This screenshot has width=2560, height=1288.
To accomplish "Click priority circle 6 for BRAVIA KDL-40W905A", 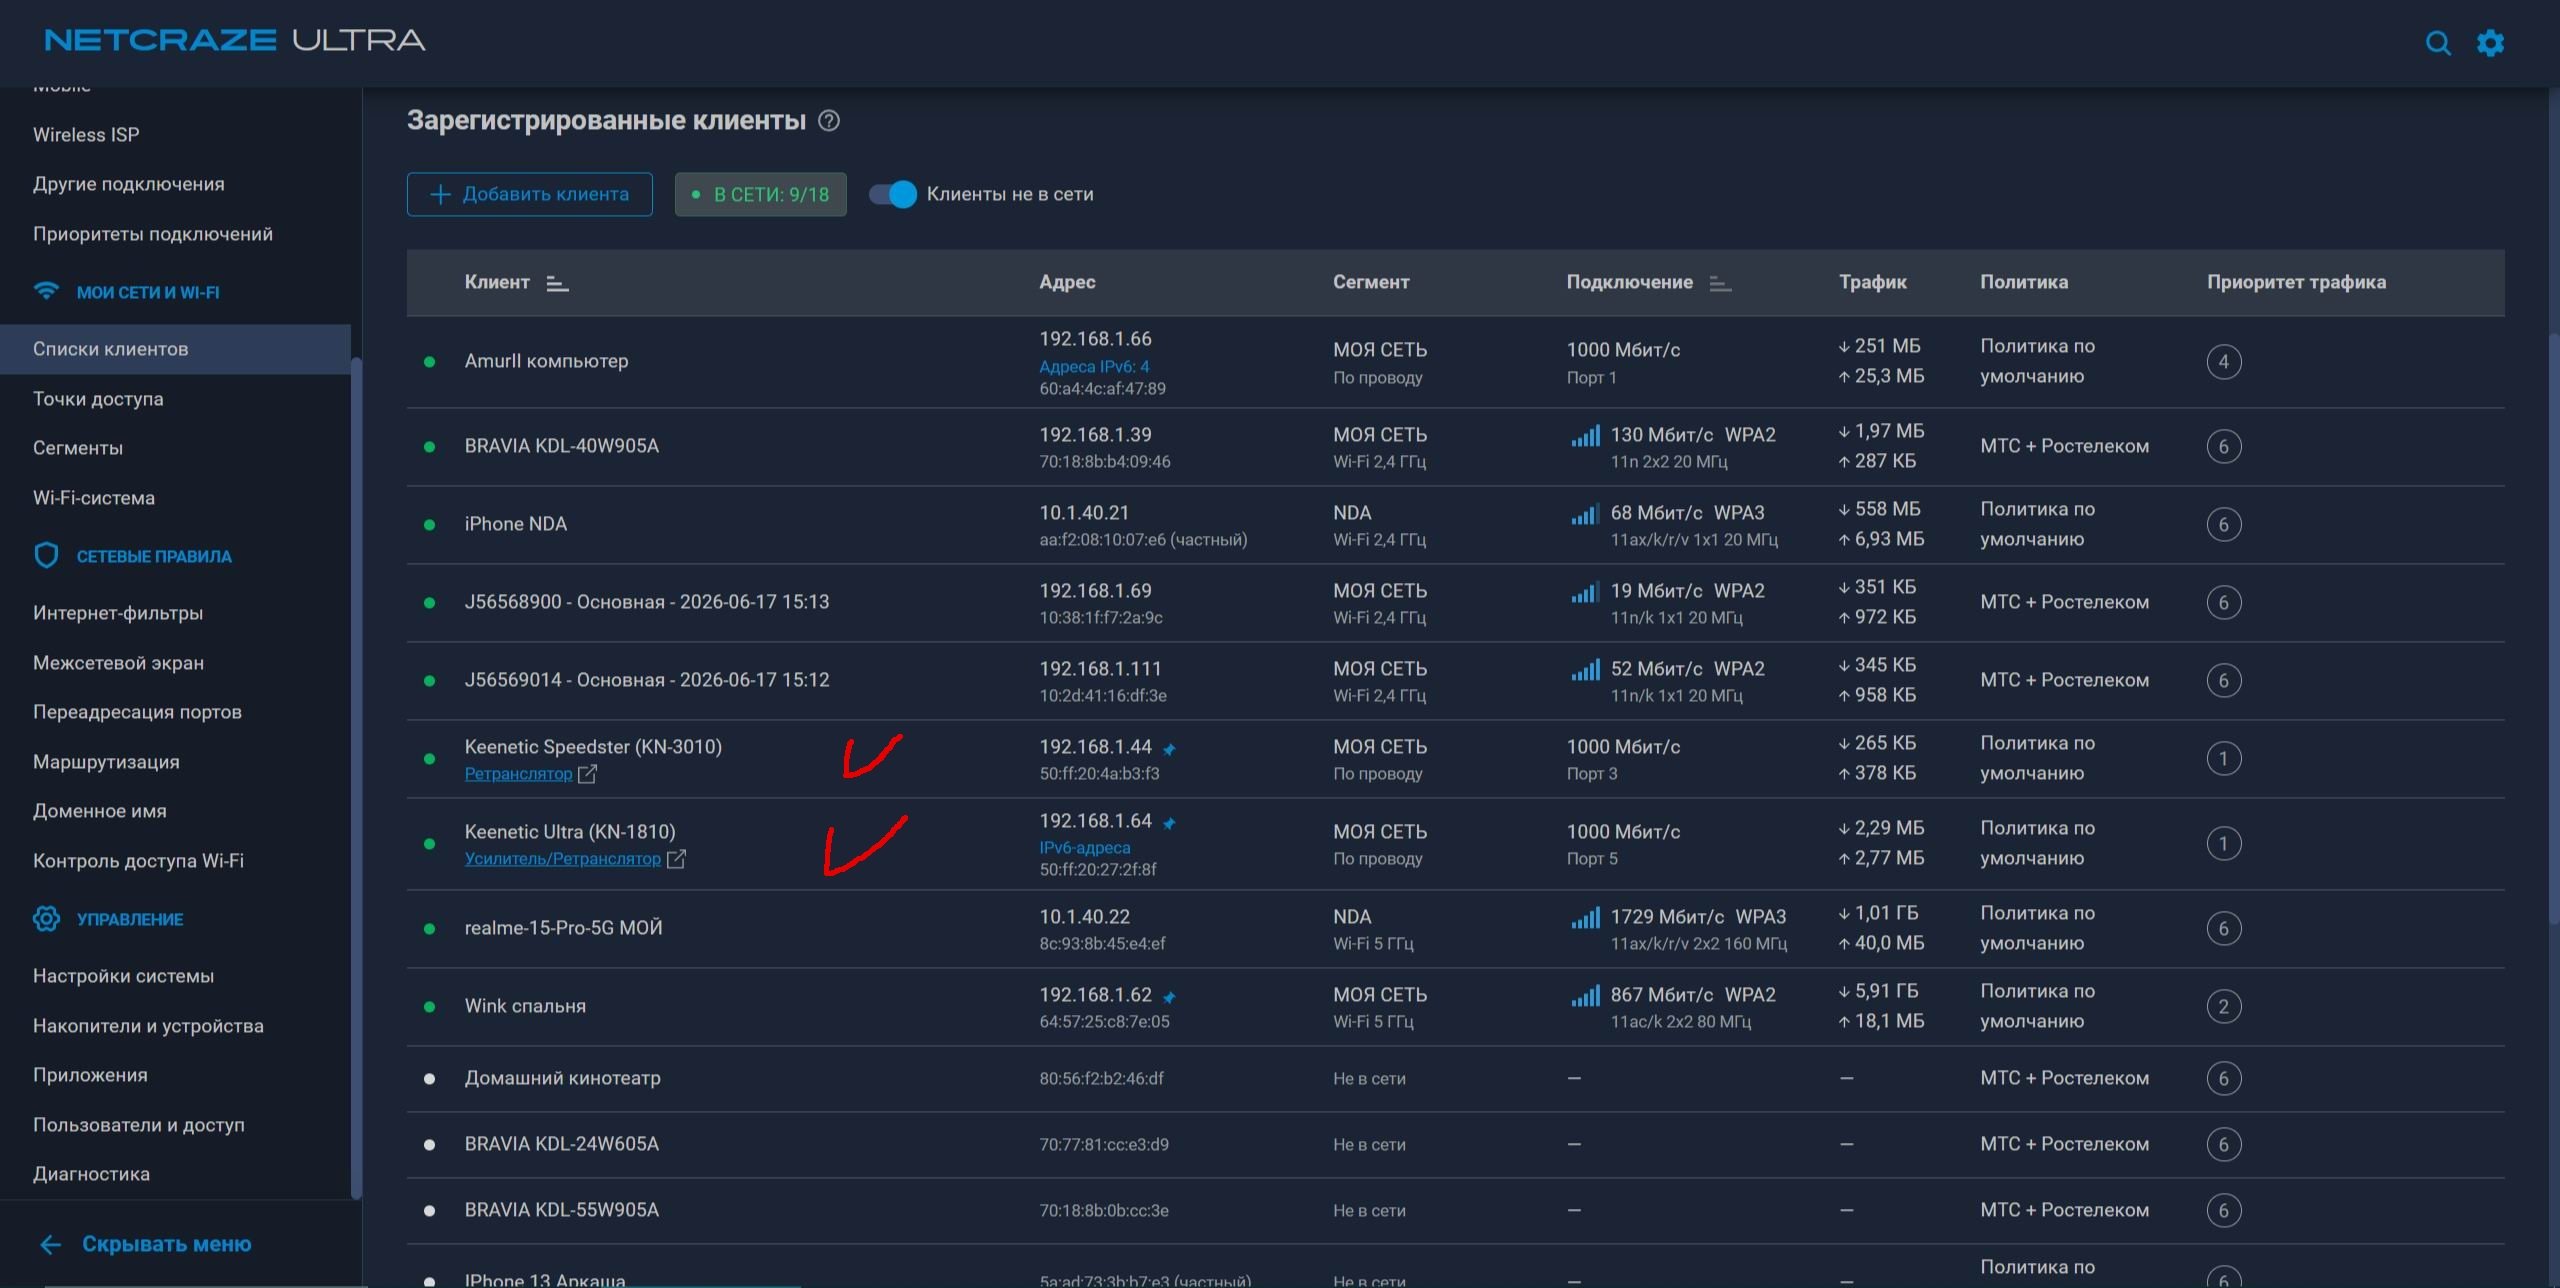I will pos(2224,447).
